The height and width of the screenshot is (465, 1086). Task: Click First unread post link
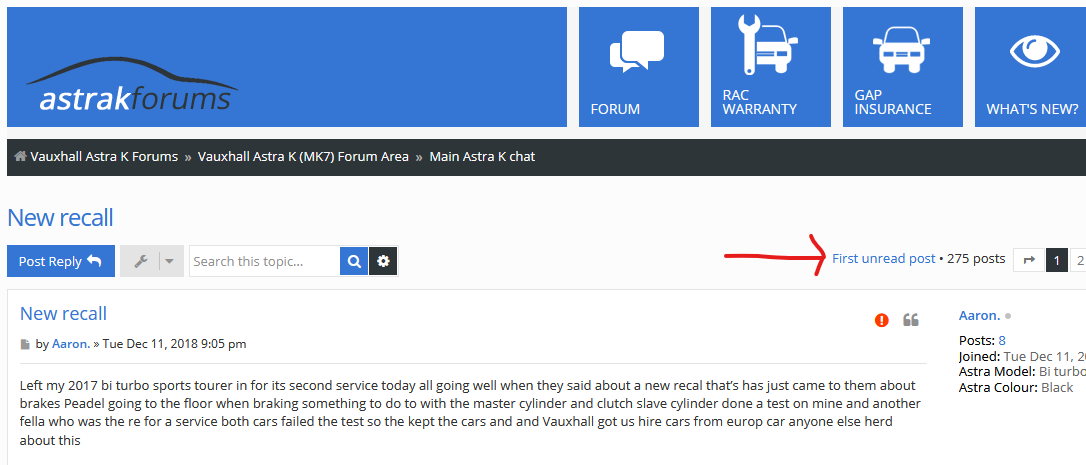884,258
